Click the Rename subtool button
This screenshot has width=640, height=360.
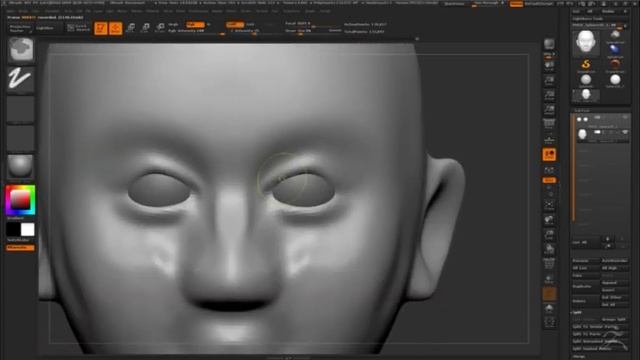(x=586, y=260)
